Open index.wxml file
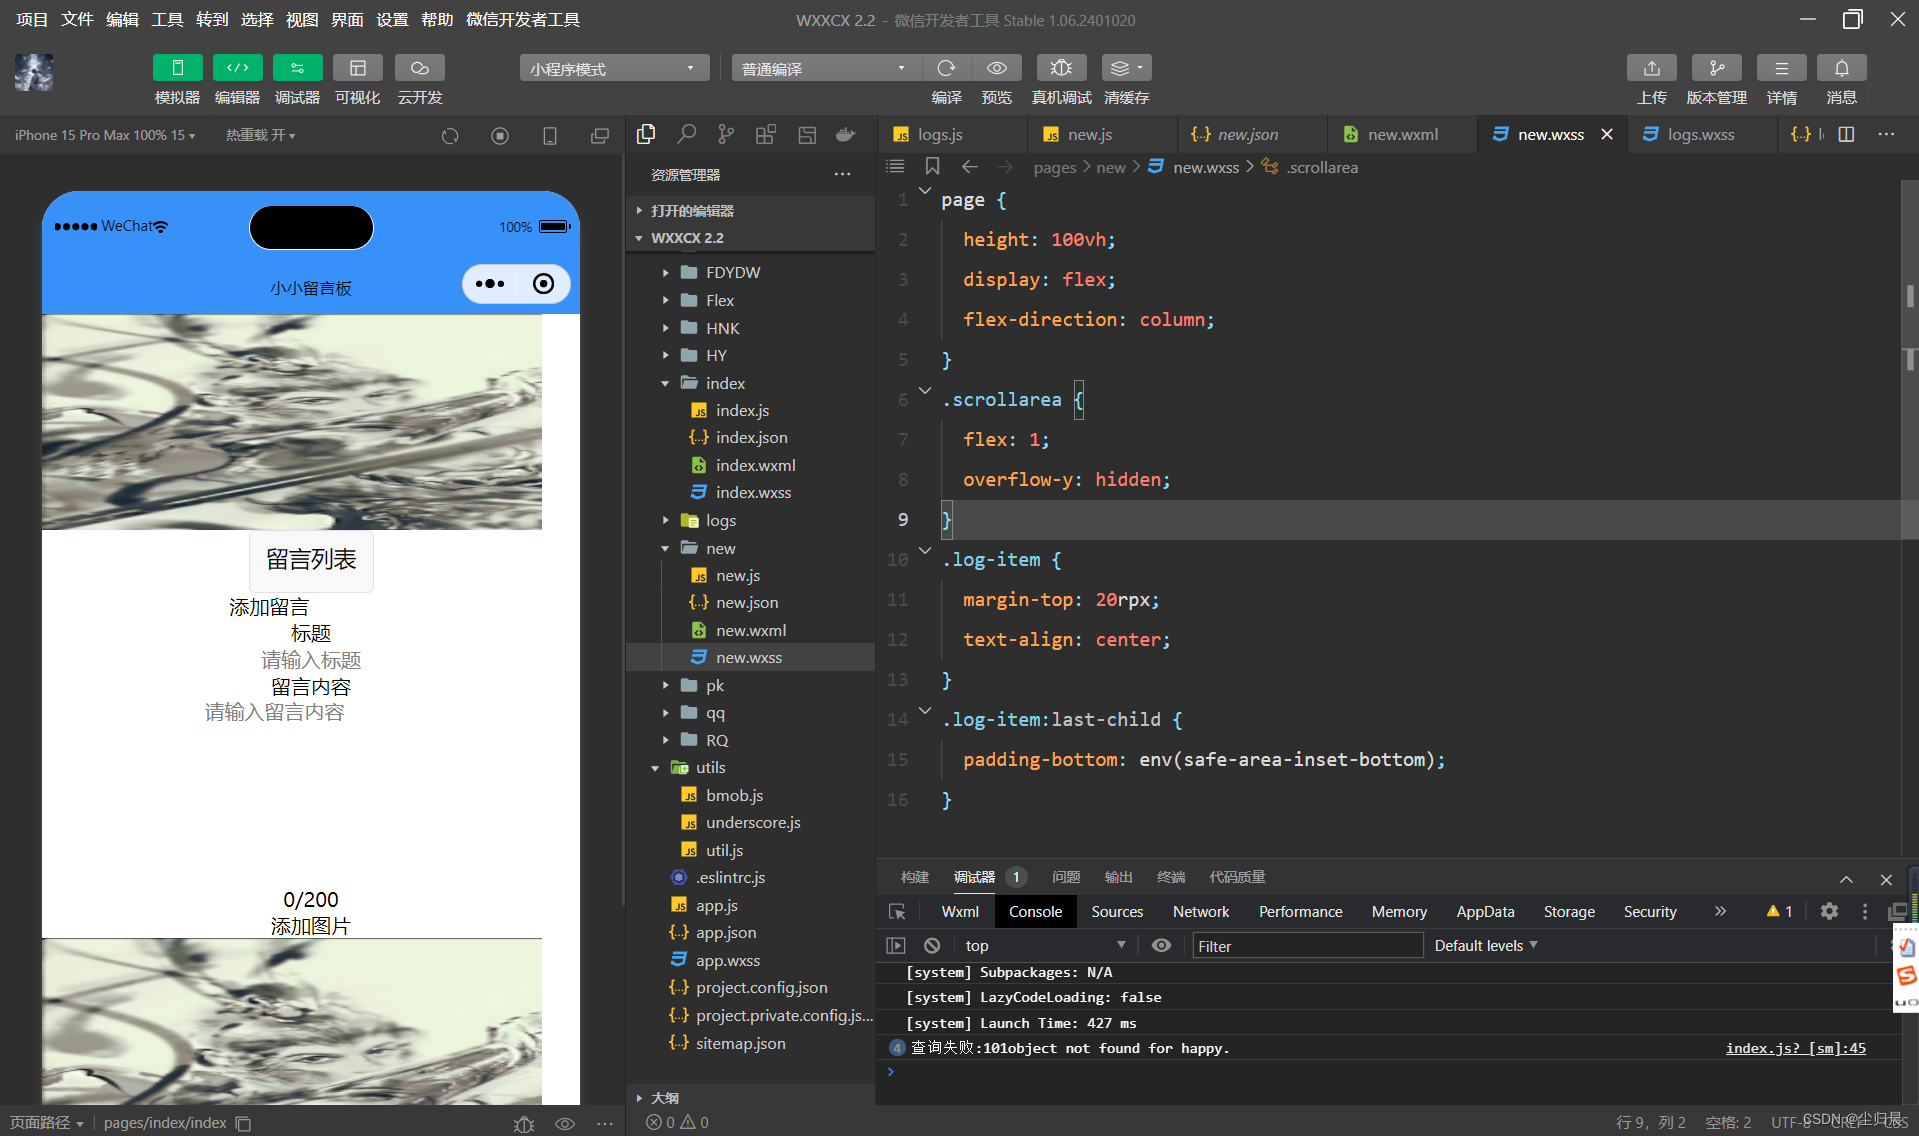Viewport: 1919px width, 1136px height. click(x=755, y=465)
